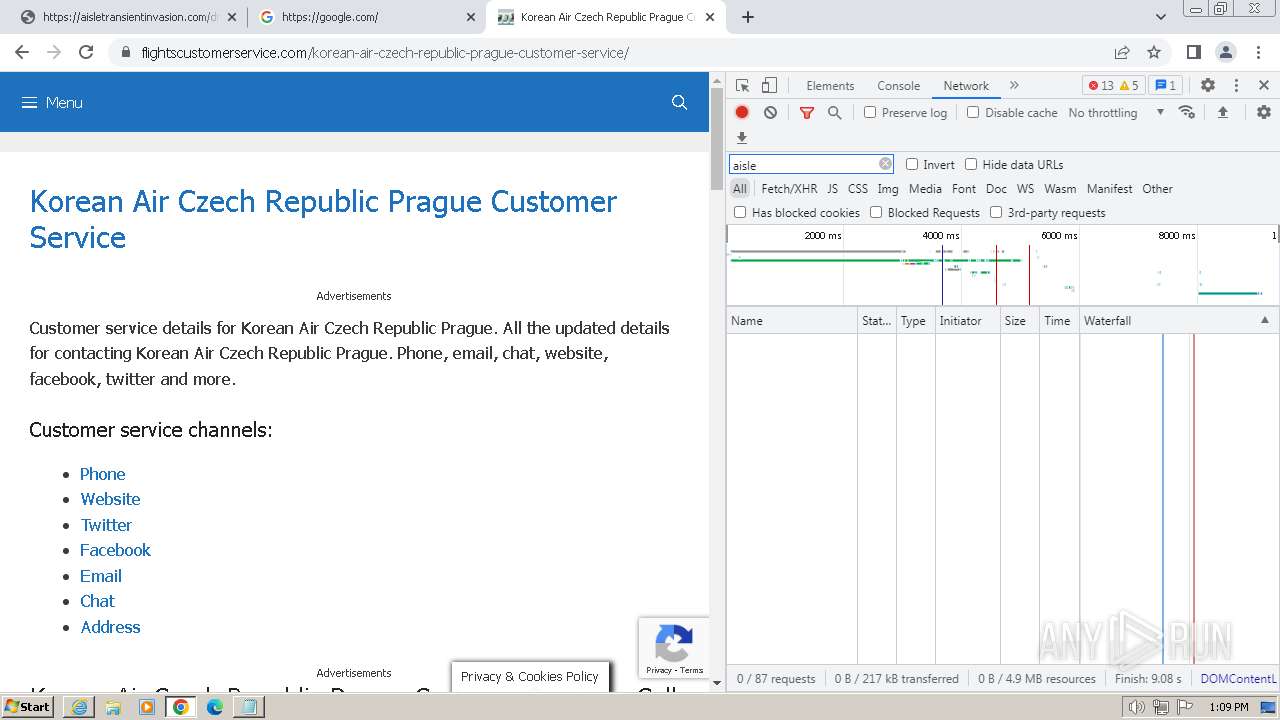Toggle the network filter funnel

(807, 113)
